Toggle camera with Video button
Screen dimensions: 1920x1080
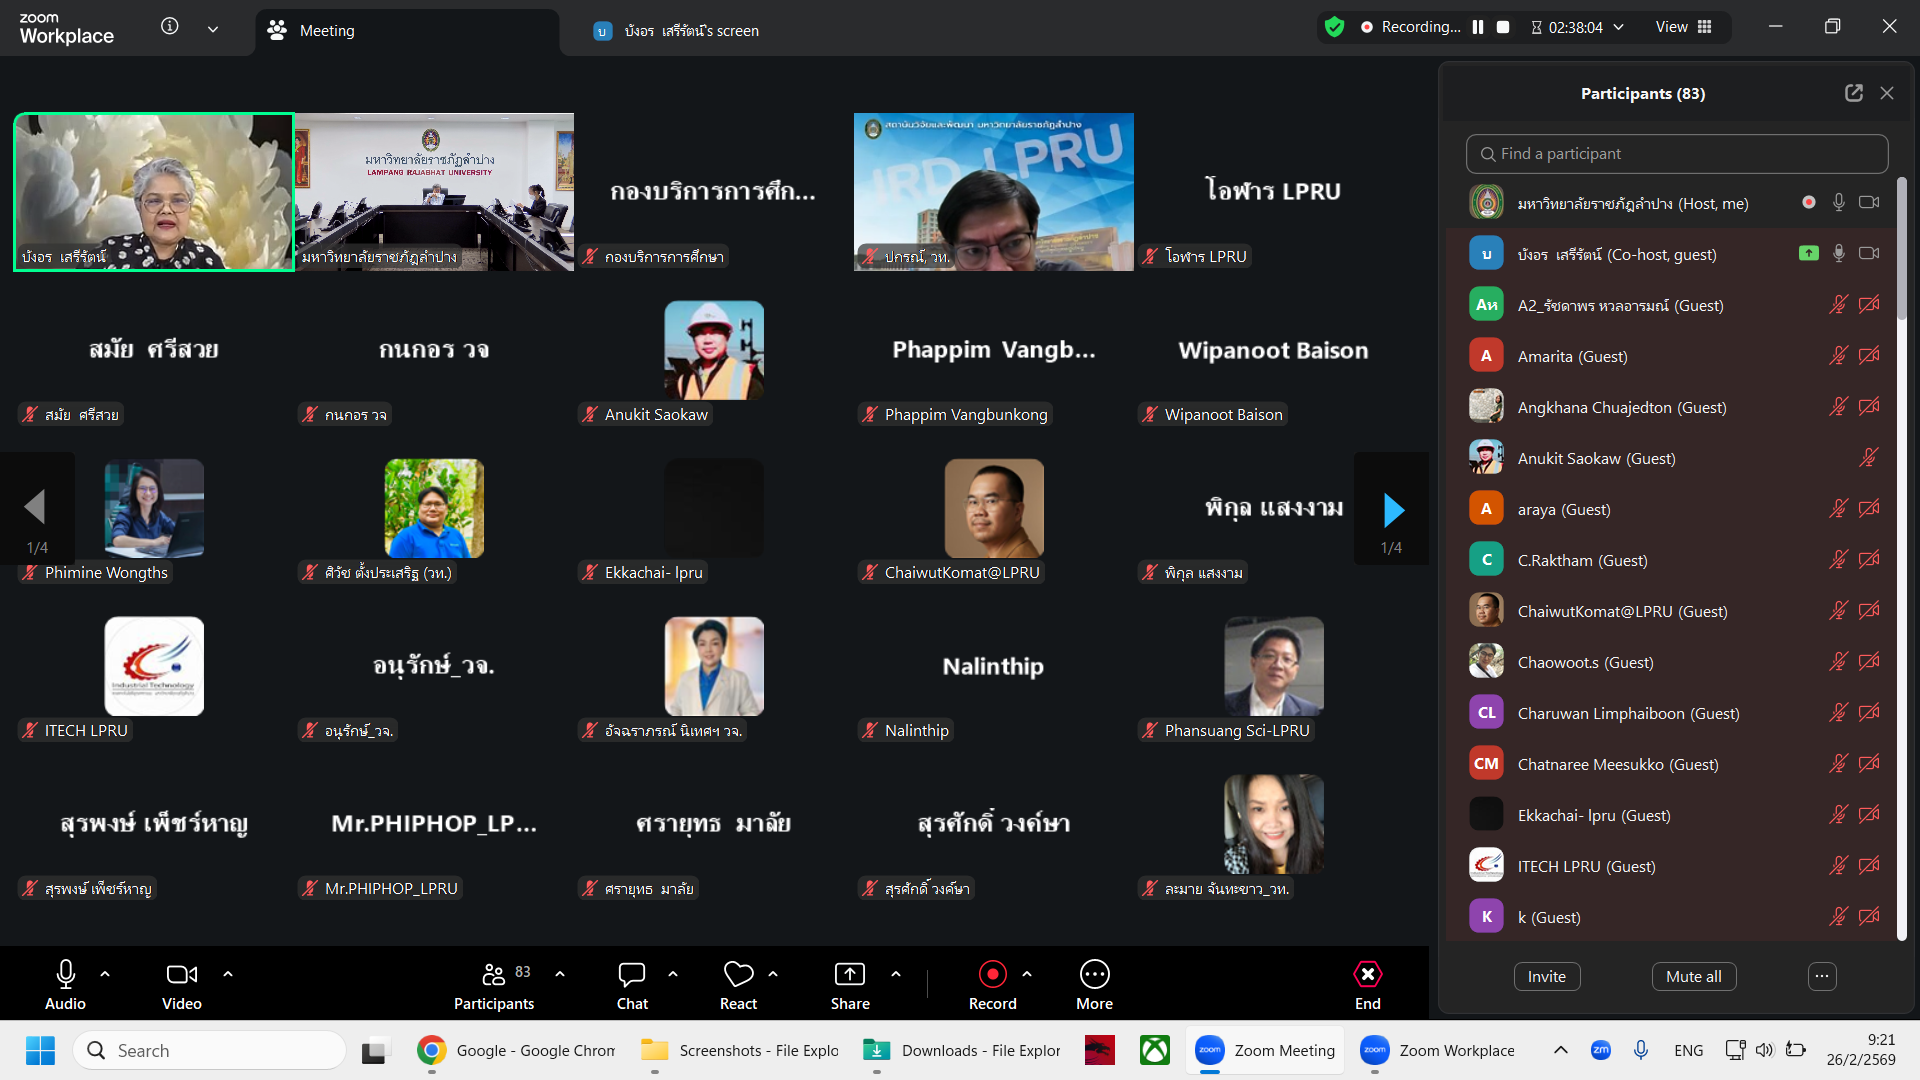(181, 975)
